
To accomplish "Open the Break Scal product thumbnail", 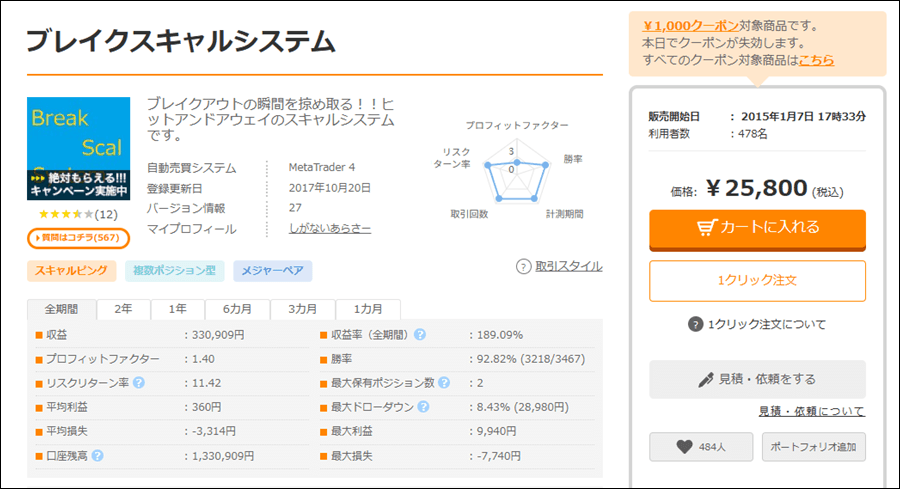I will [x=78, y=149].
